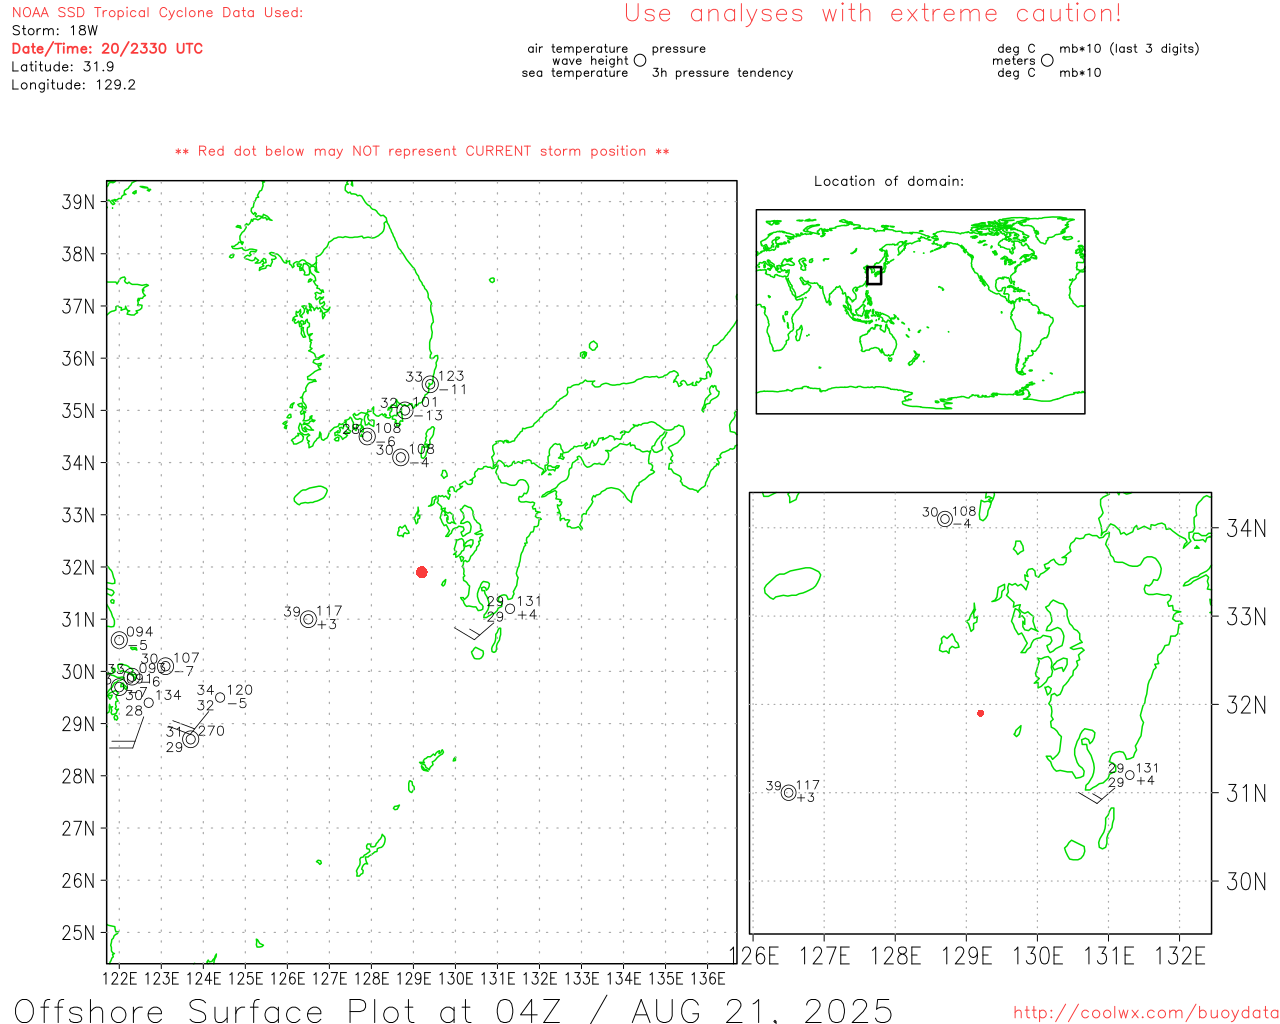Click the station circle labeled 34 120 -5

click(220, 698)
